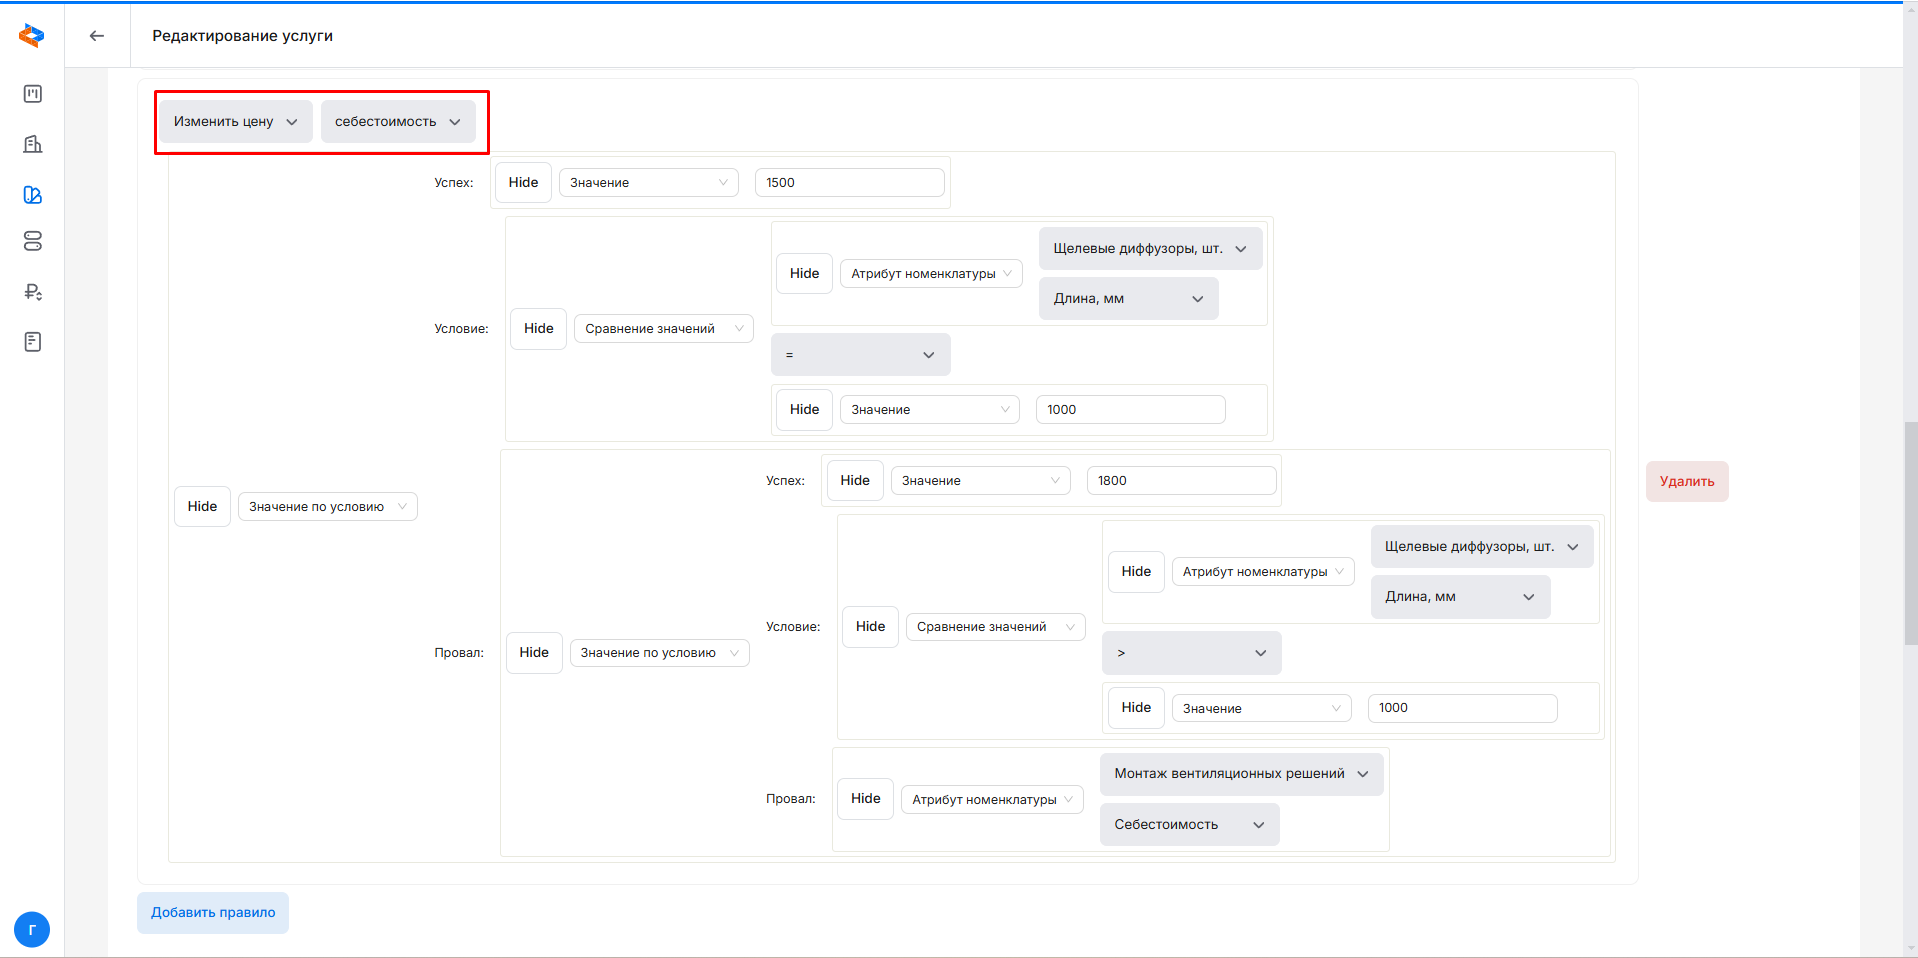Open the stacked servers icon in sidebar
1918x958 pixels.
33,242
